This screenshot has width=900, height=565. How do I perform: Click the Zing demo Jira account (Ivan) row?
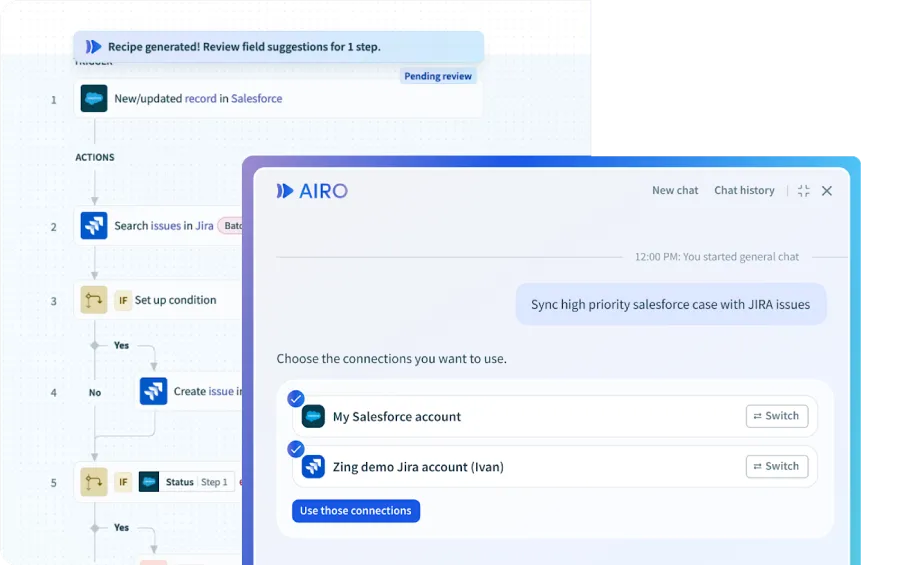[554, 467]
